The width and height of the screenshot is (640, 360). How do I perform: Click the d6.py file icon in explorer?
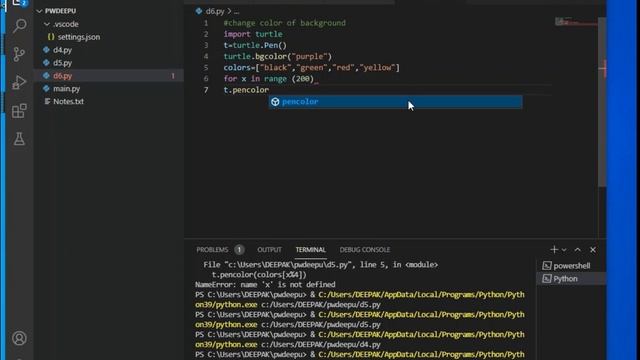[x=46, y=76]
